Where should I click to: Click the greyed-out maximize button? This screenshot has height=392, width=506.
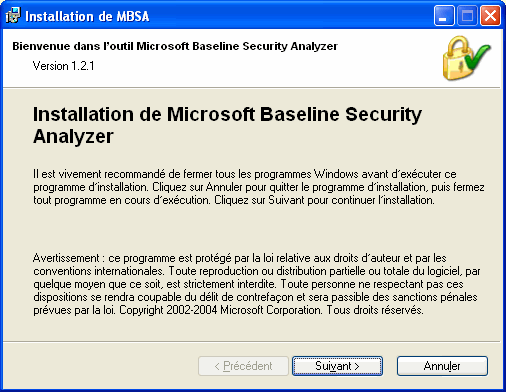[467, 16]
